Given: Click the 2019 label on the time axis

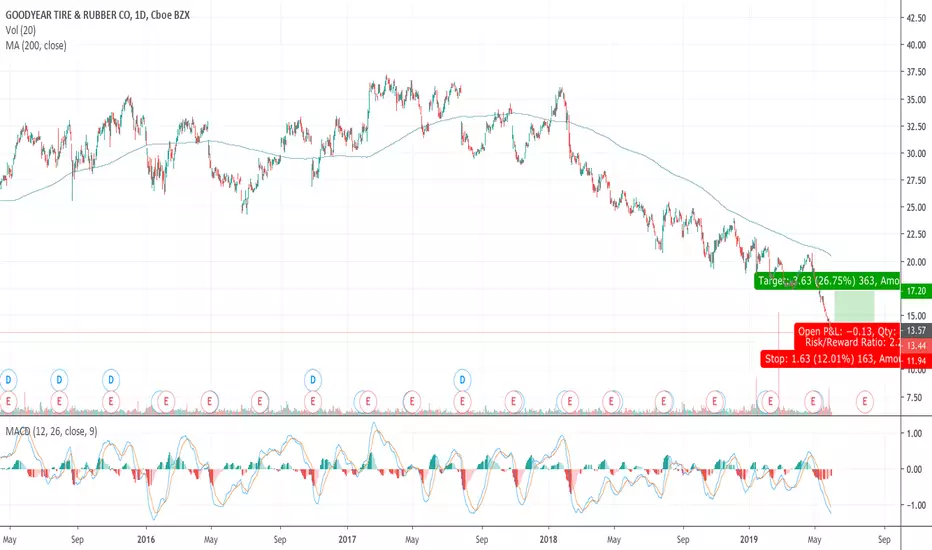Looking at the screenshot, I should 749,539.
